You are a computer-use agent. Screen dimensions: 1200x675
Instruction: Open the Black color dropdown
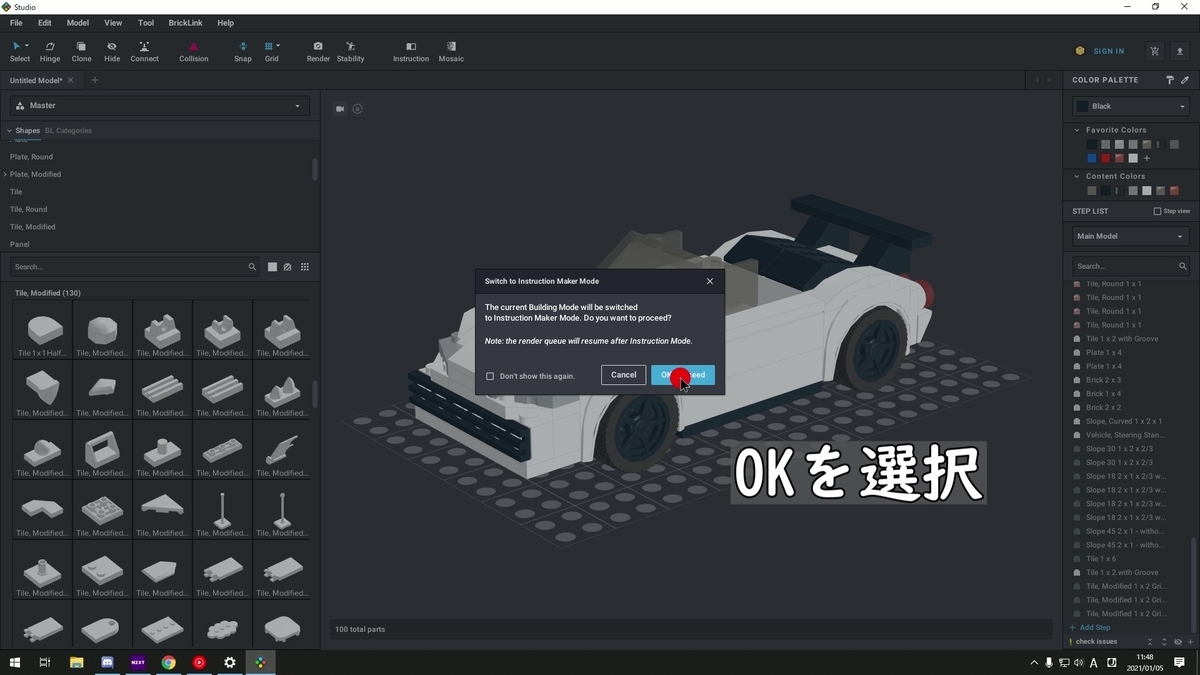[x=1131, y=106]
